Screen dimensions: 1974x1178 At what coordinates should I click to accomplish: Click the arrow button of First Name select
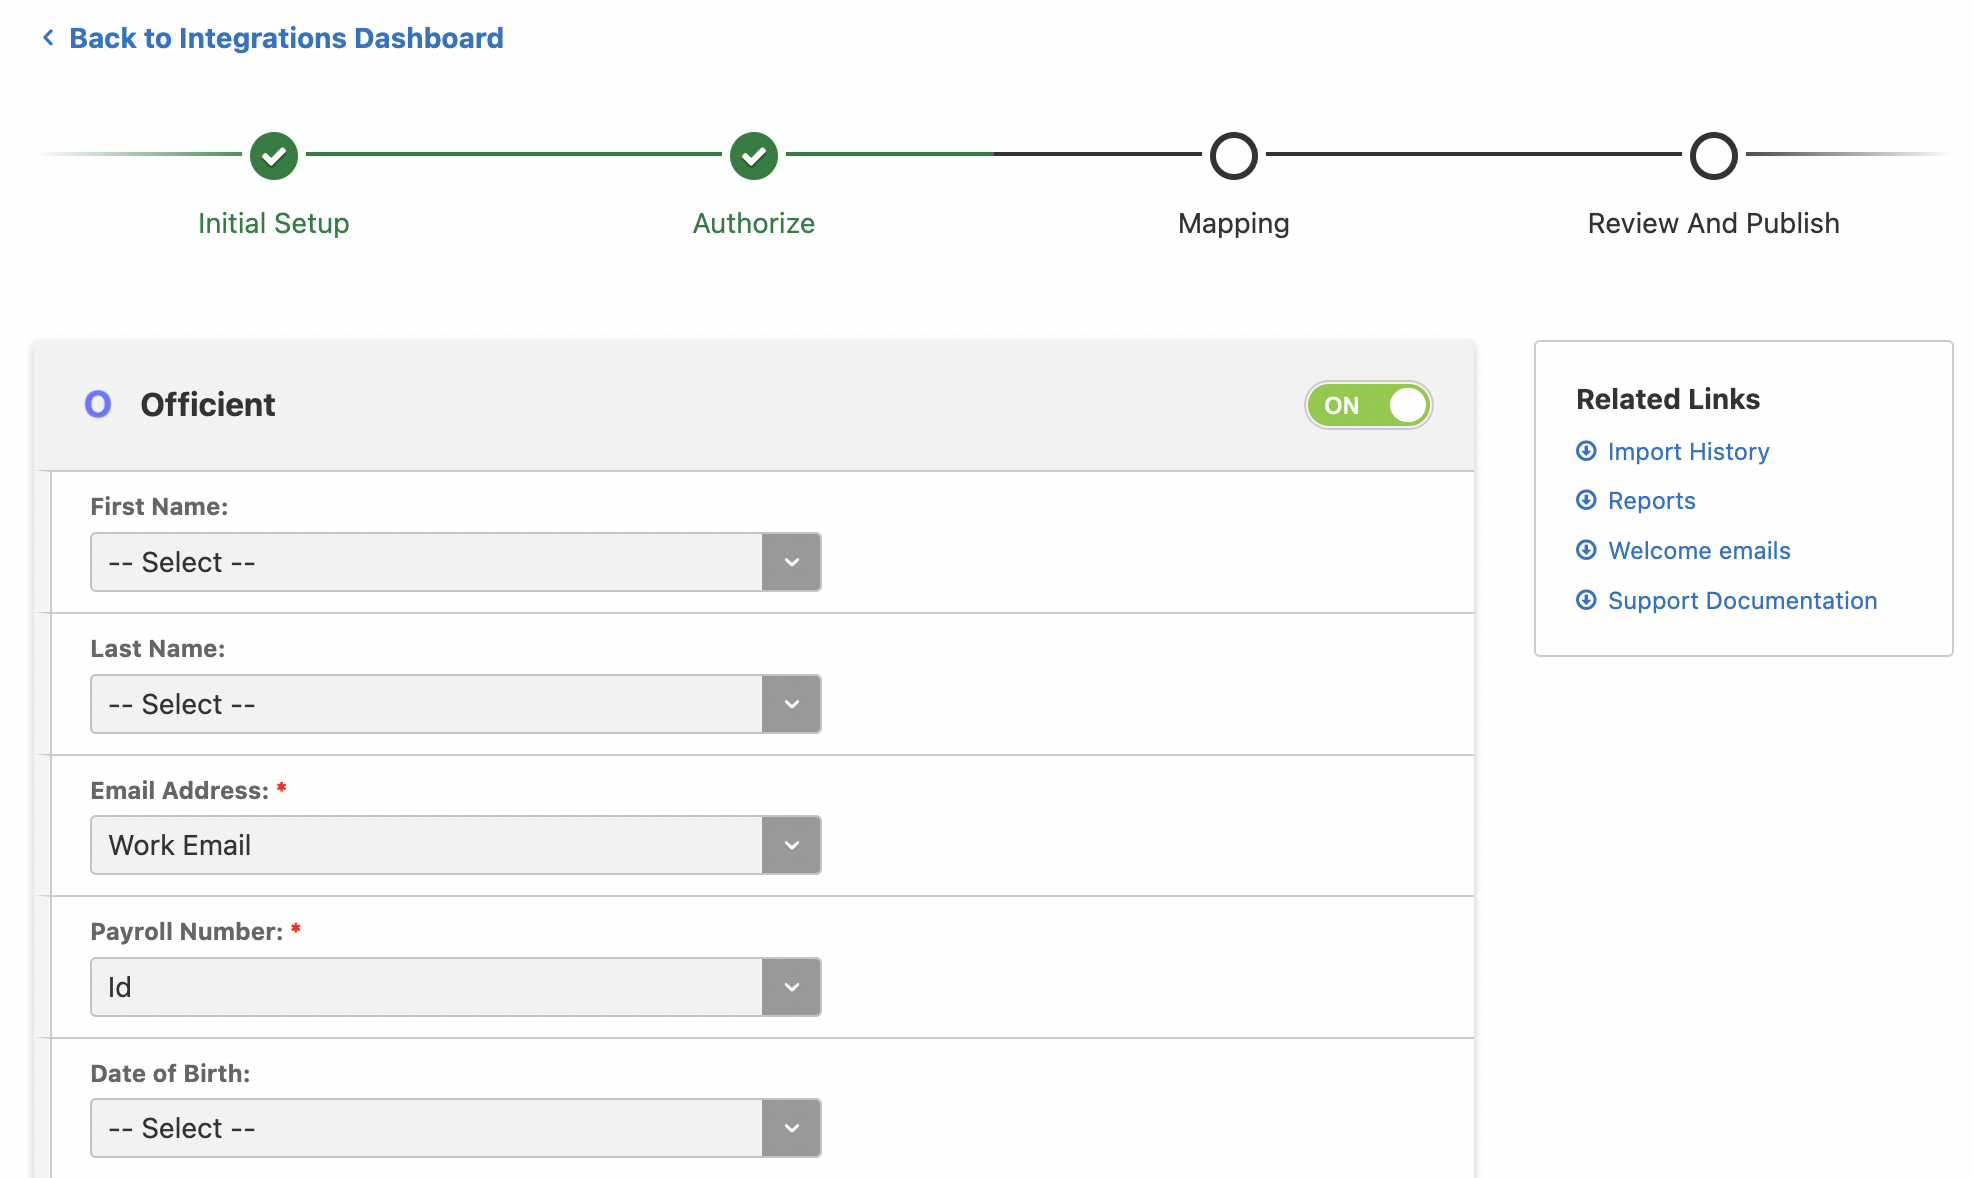click(x=791, y=562)
